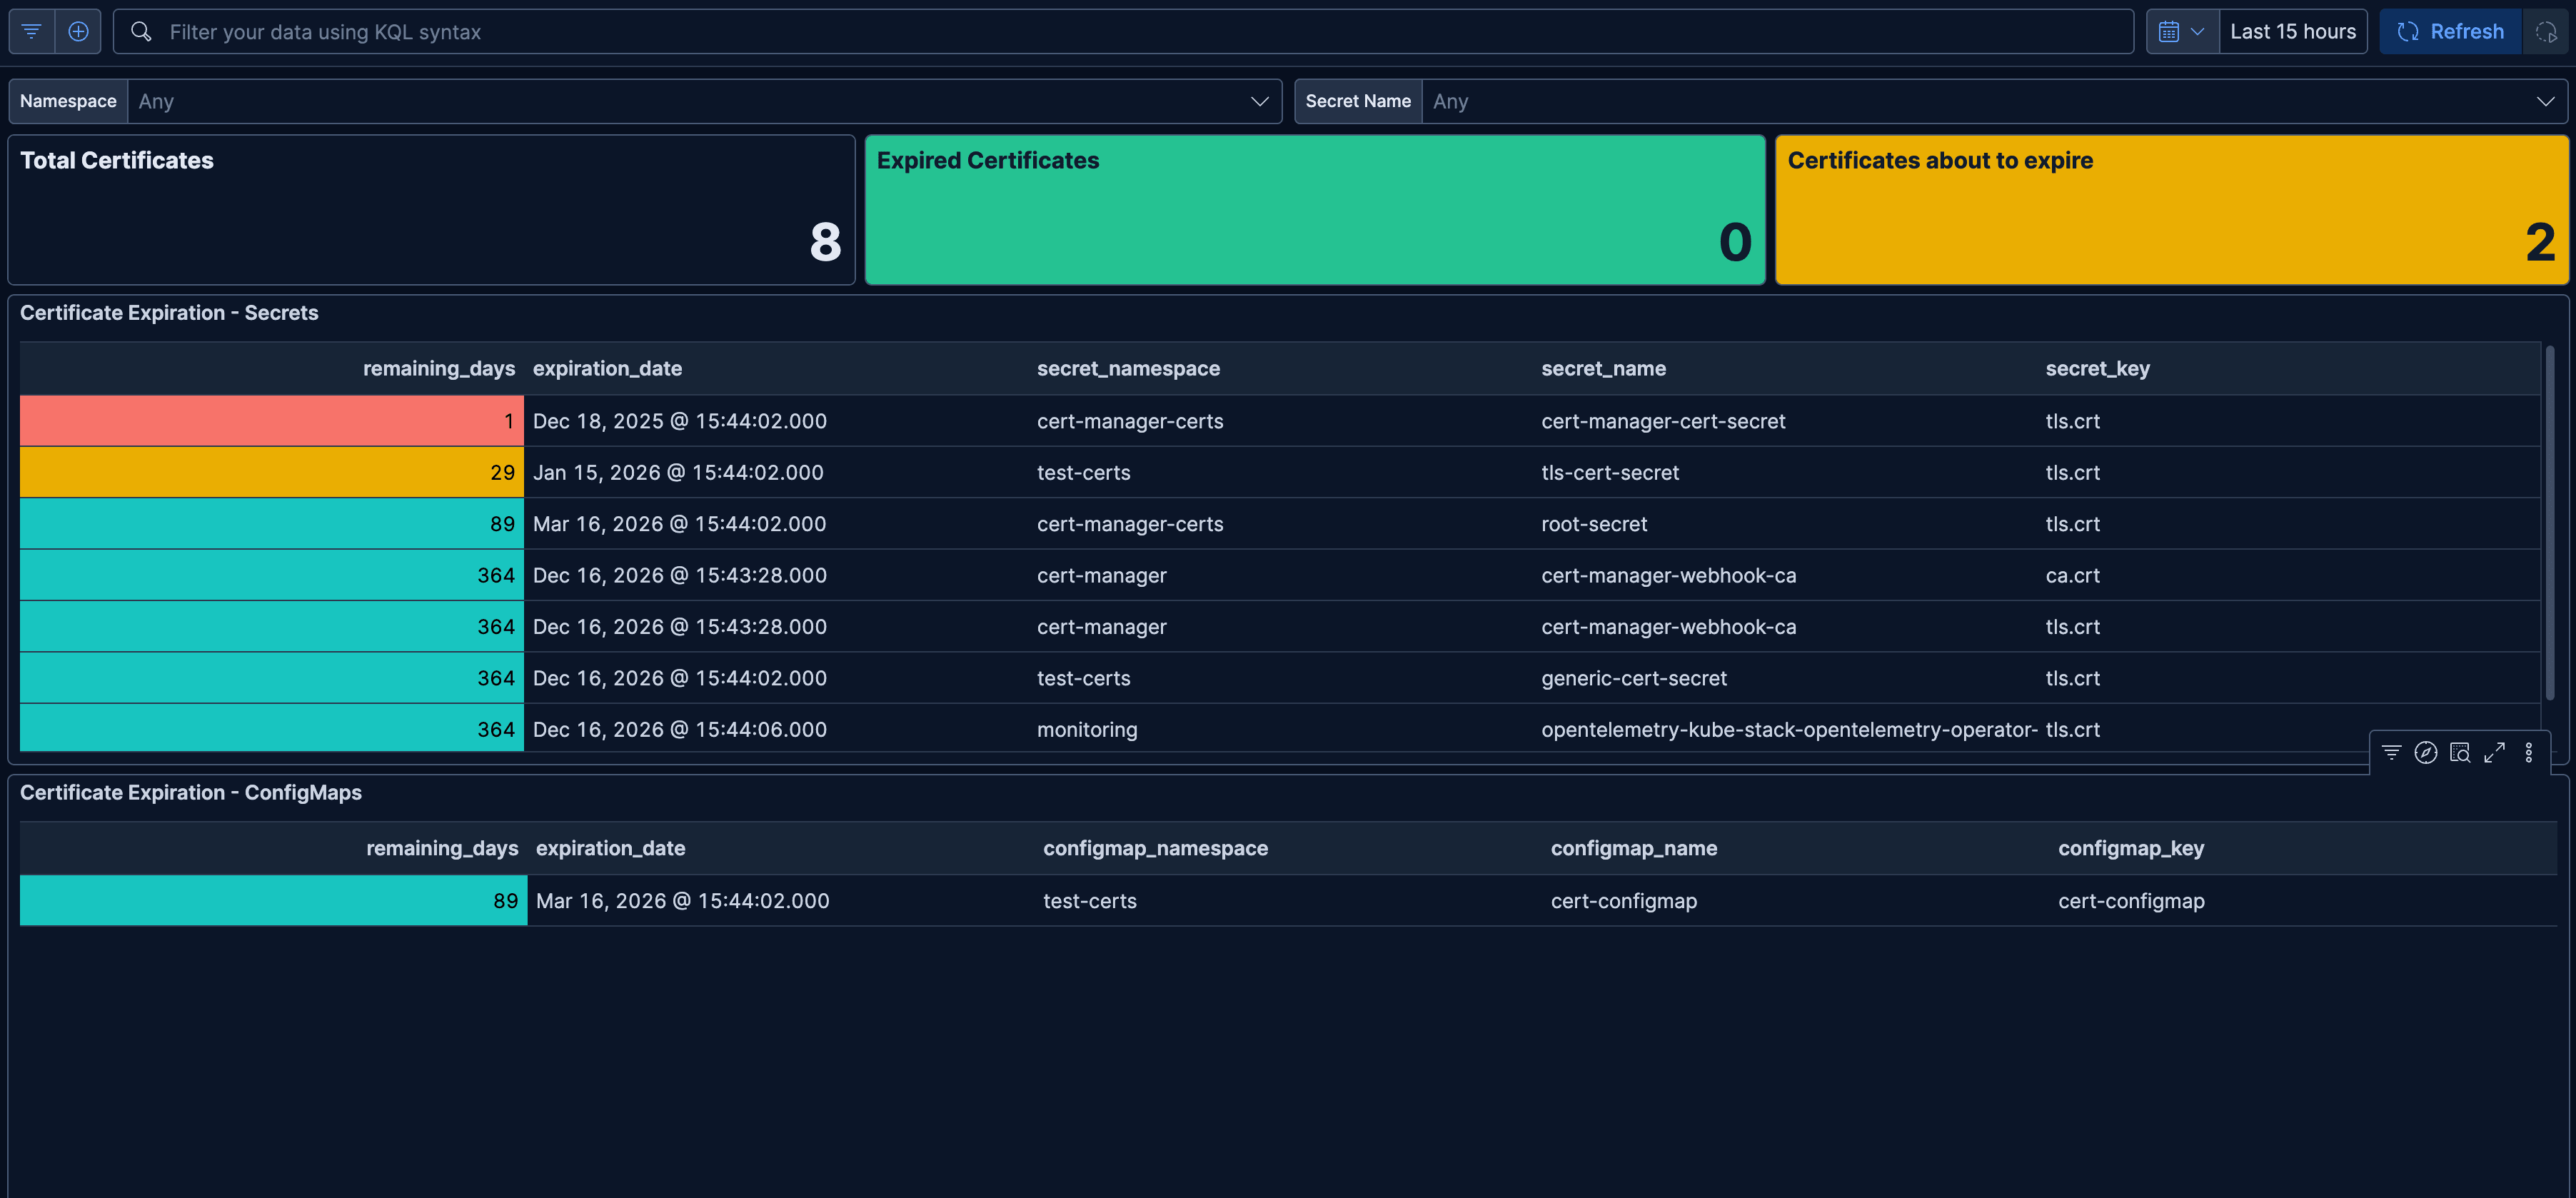Click the panel filter icon on Secrets panel
The height and width of the screenshot is (1198, 2576).
tap(2391, 752)
